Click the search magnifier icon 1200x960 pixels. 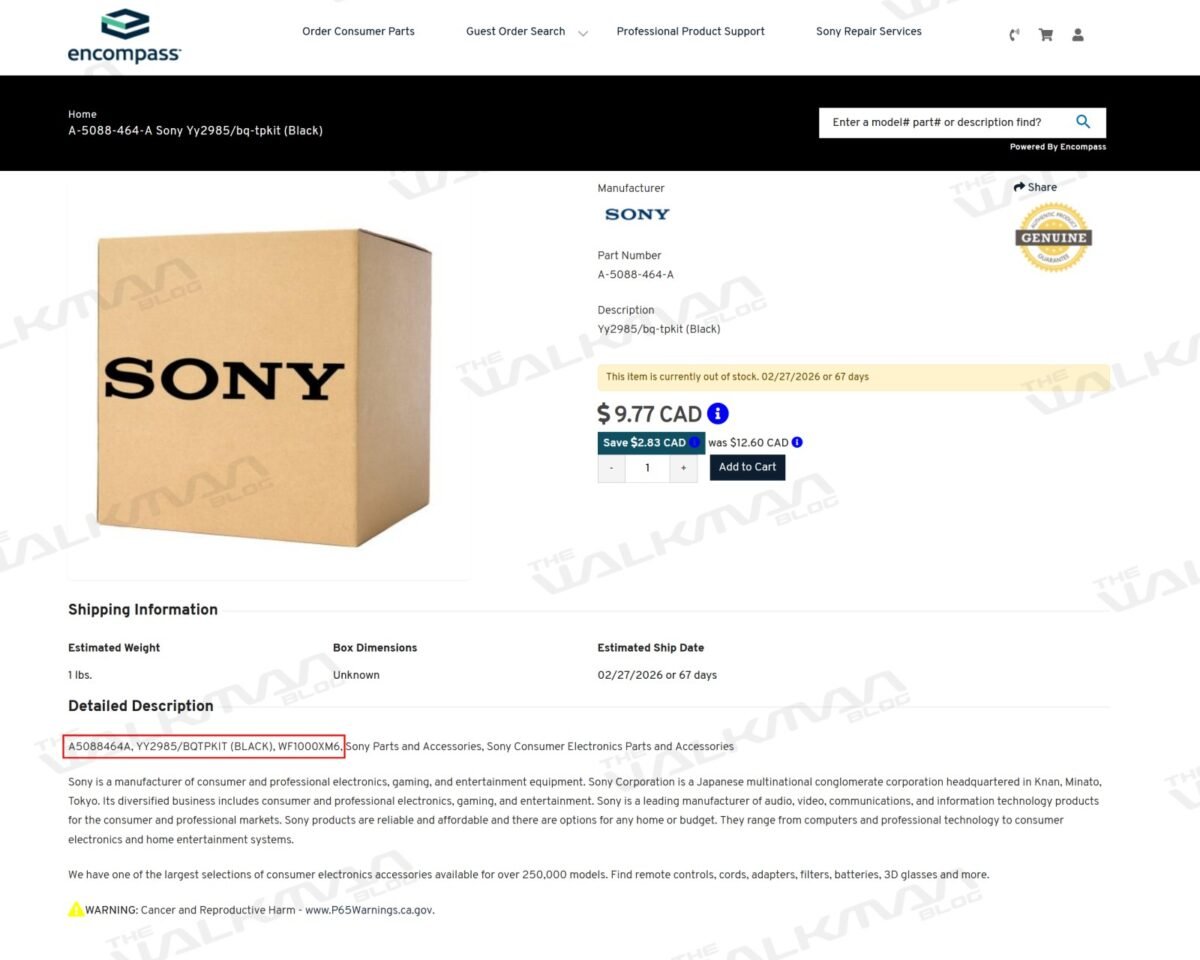(x=1083, y=122)
